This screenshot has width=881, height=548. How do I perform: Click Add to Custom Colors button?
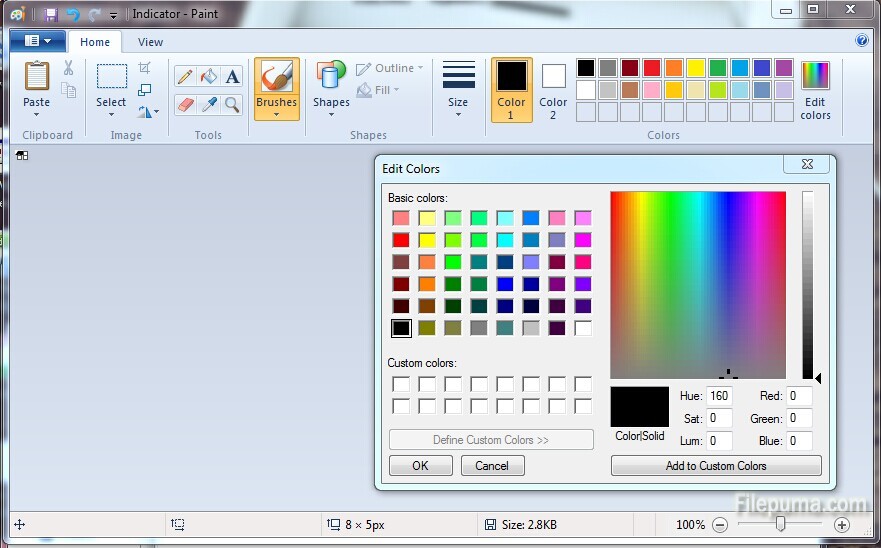pos(716,465)
